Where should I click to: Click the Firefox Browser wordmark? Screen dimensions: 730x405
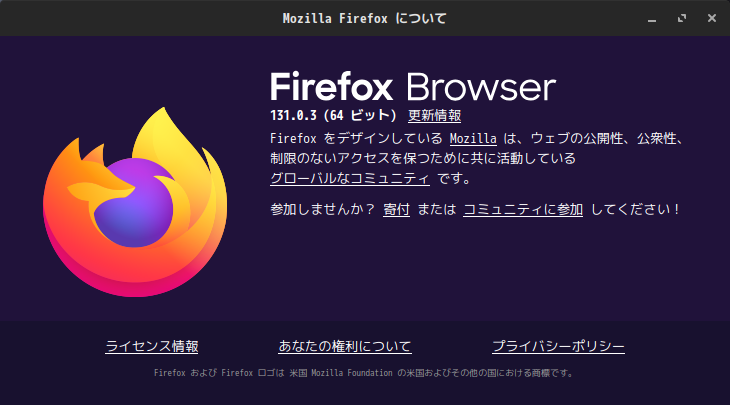click(413, 87)
